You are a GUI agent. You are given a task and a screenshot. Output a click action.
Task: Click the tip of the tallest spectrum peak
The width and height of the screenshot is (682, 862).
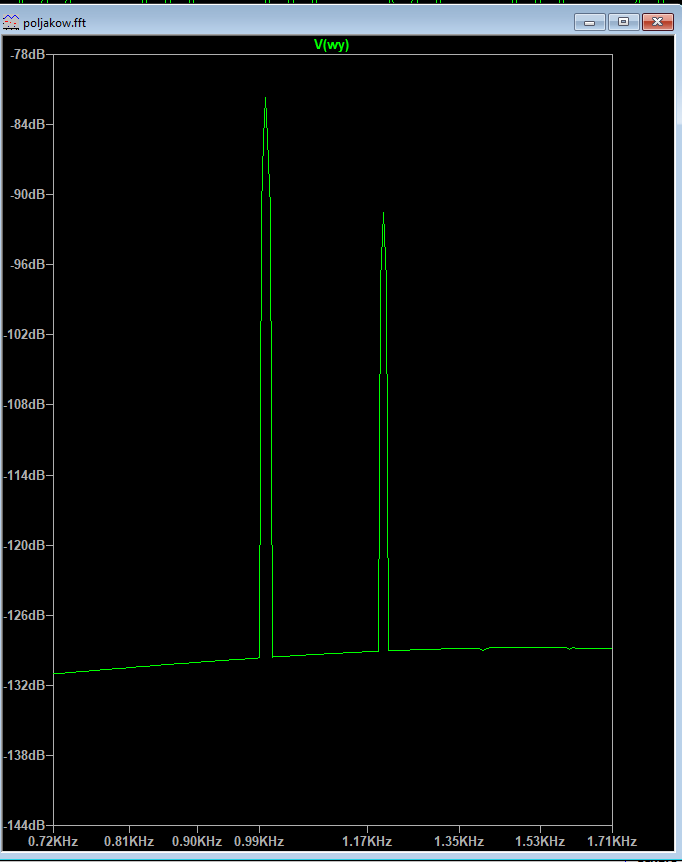[x=265, y=99]
